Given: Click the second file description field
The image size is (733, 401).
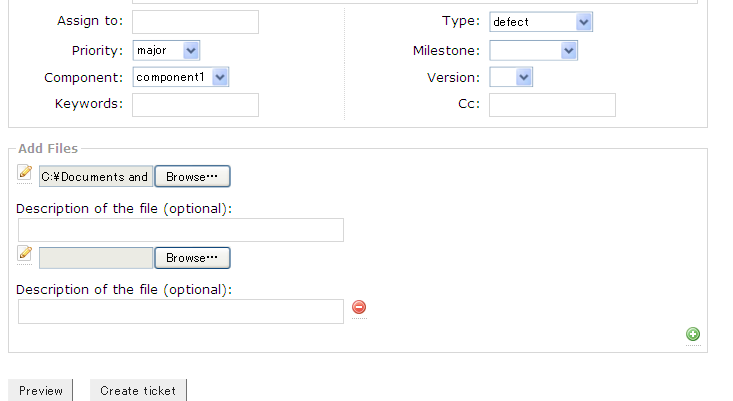Looking at the screenshot, I should 181,312.
